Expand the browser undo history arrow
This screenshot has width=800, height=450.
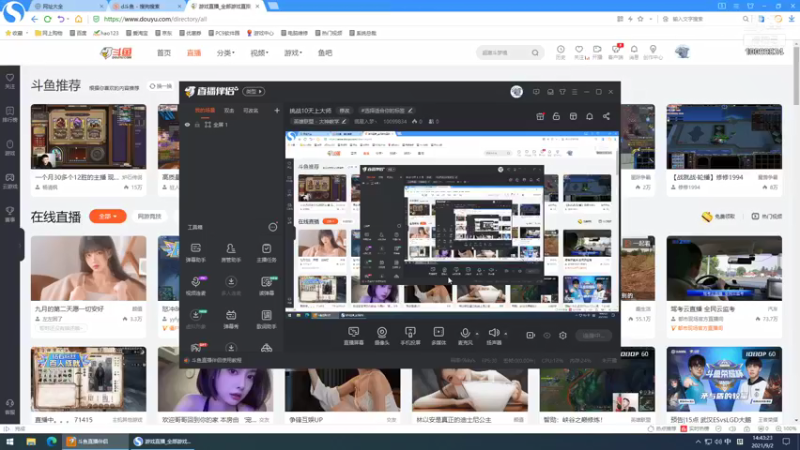pos(68,19)
